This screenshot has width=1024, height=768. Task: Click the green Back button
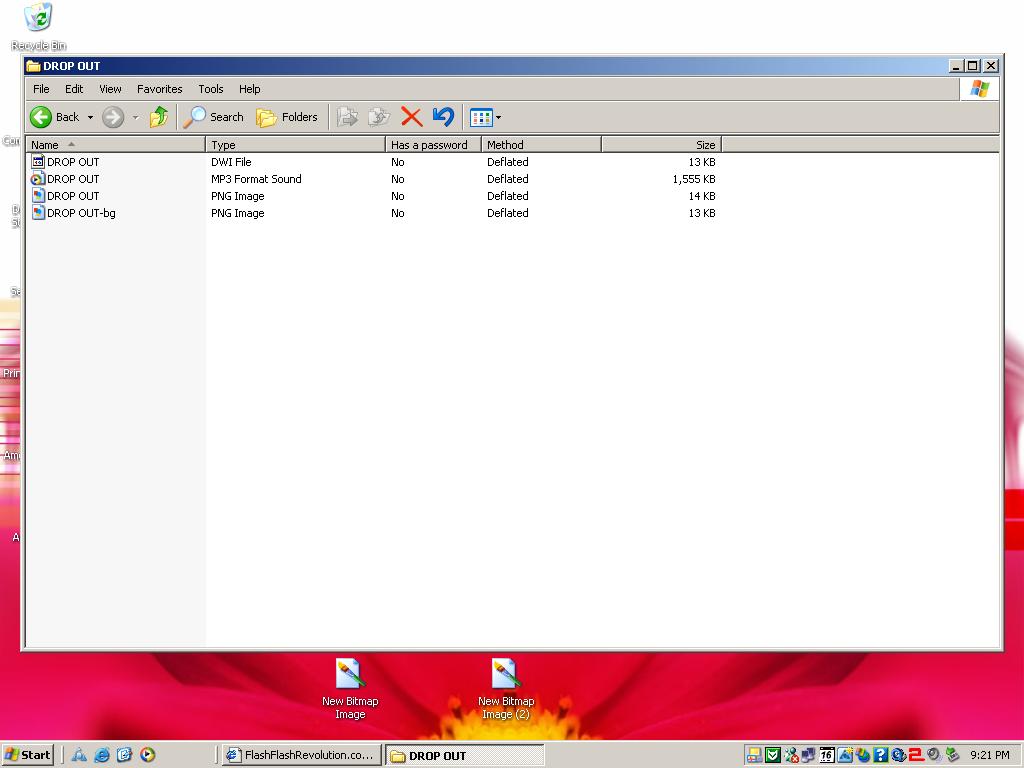pos(55,117)
